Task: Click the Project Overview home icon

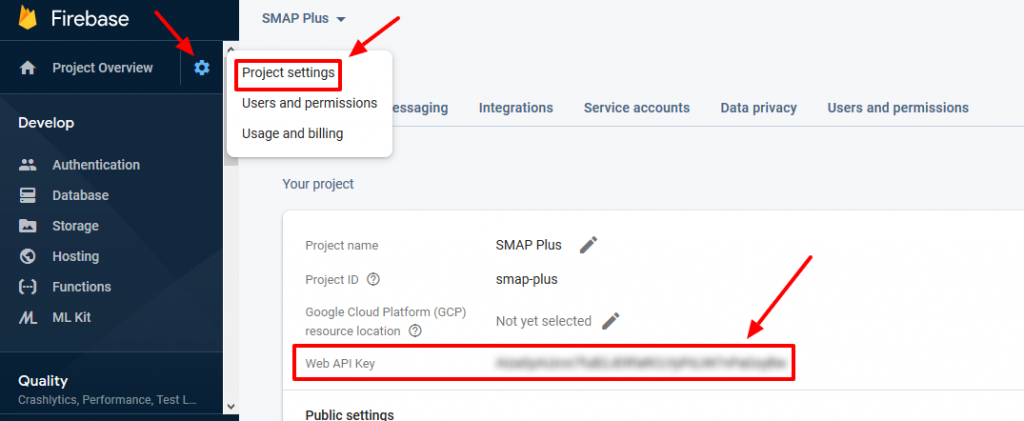Action: (x=28, y=68)
